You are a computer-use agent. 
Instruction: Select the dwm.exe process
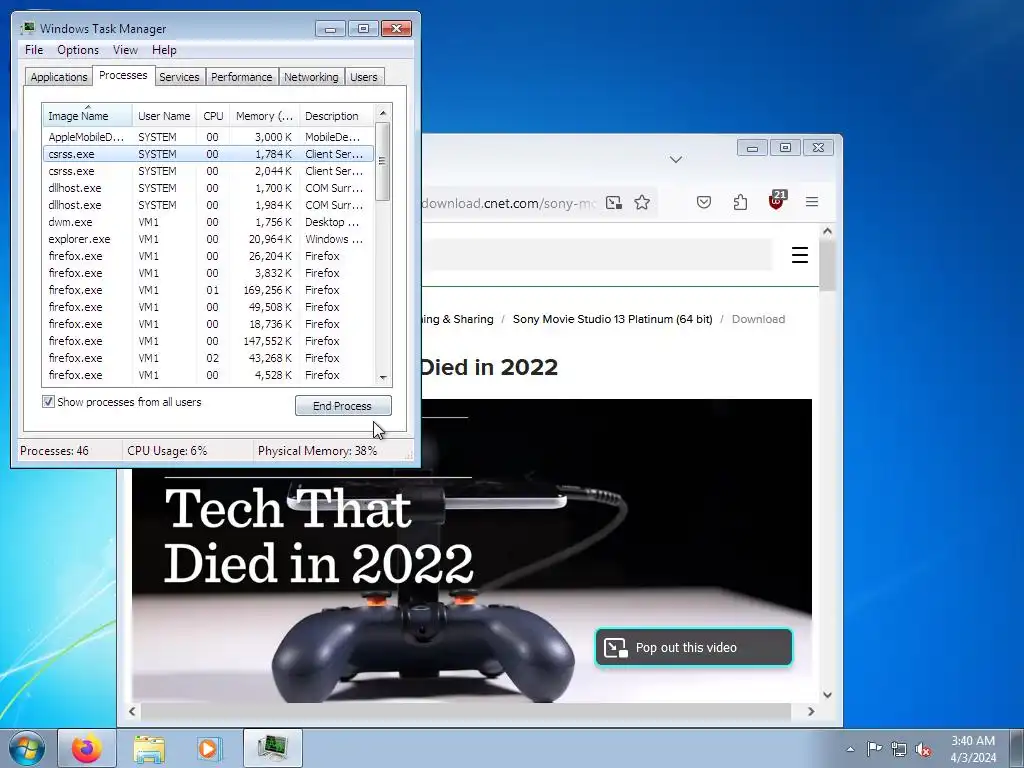(x=209, y=222)
